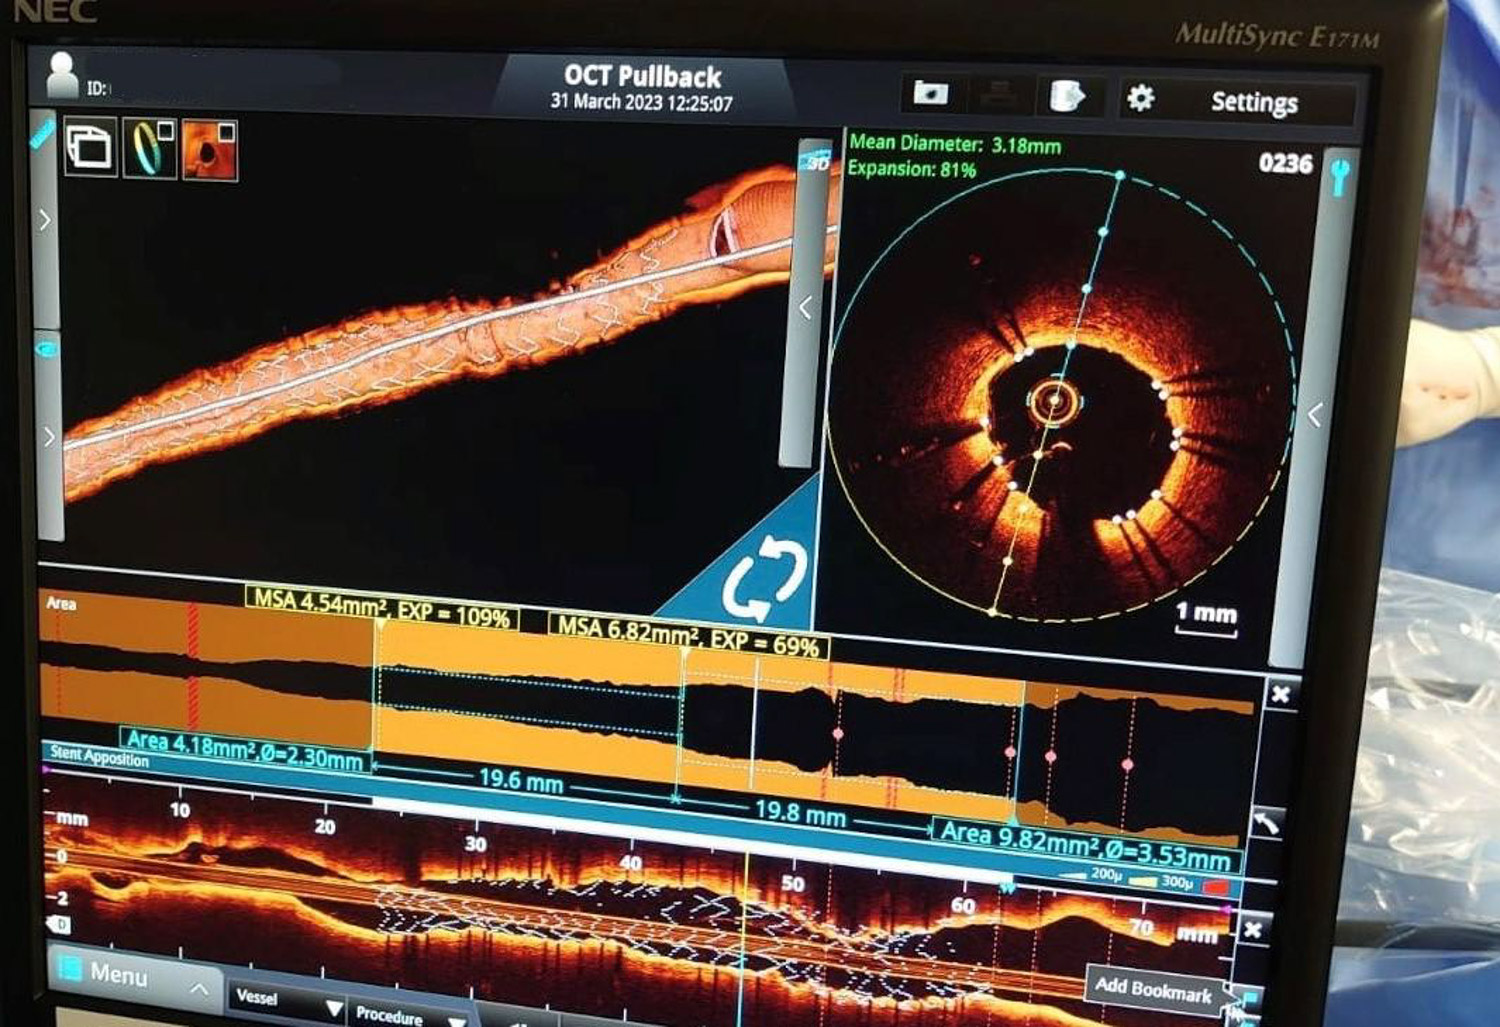
Task: Click the Area 4.18mm² Ø=2.30mm reference label
Action: (x=244, y=748)
